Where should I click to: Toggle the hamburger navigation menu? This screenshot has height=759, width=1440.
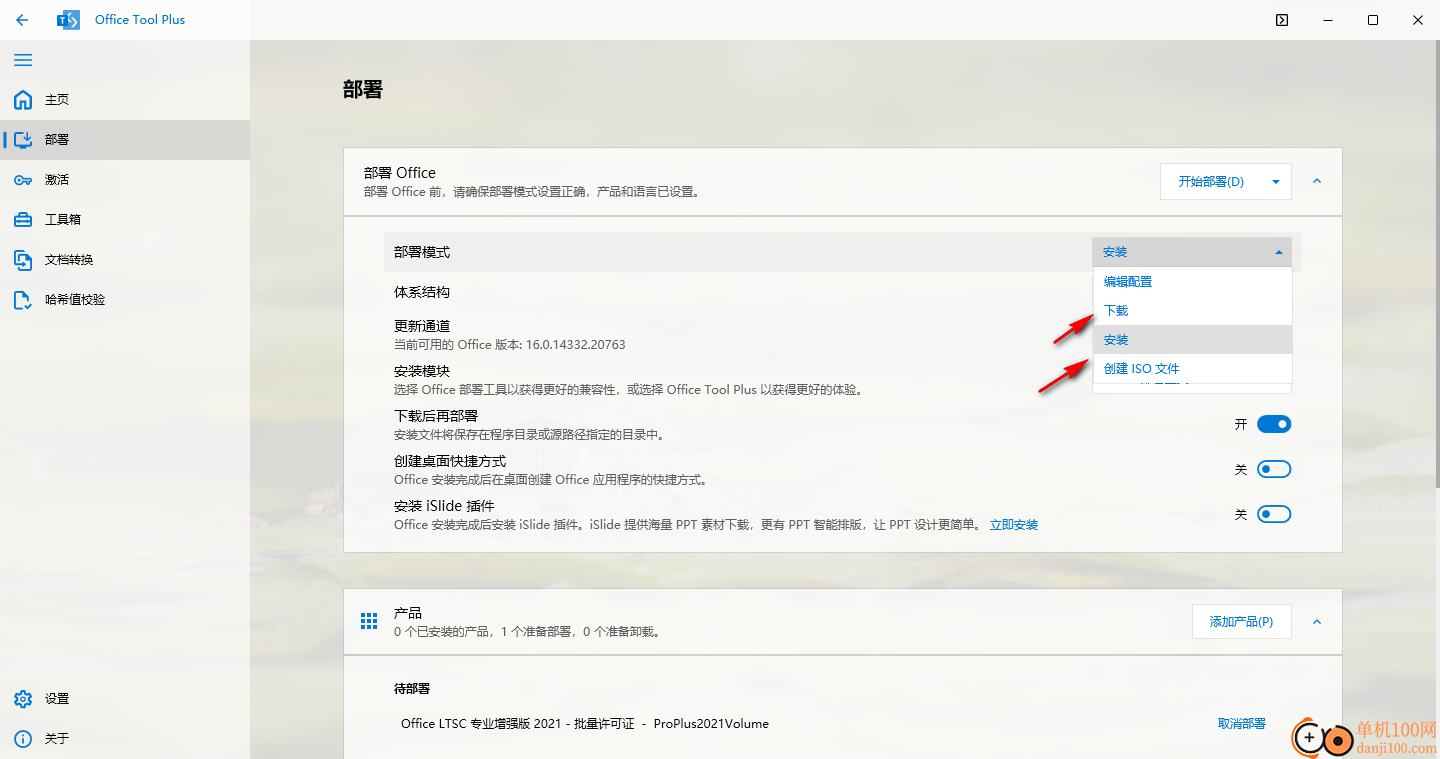[x=23, y=60]
